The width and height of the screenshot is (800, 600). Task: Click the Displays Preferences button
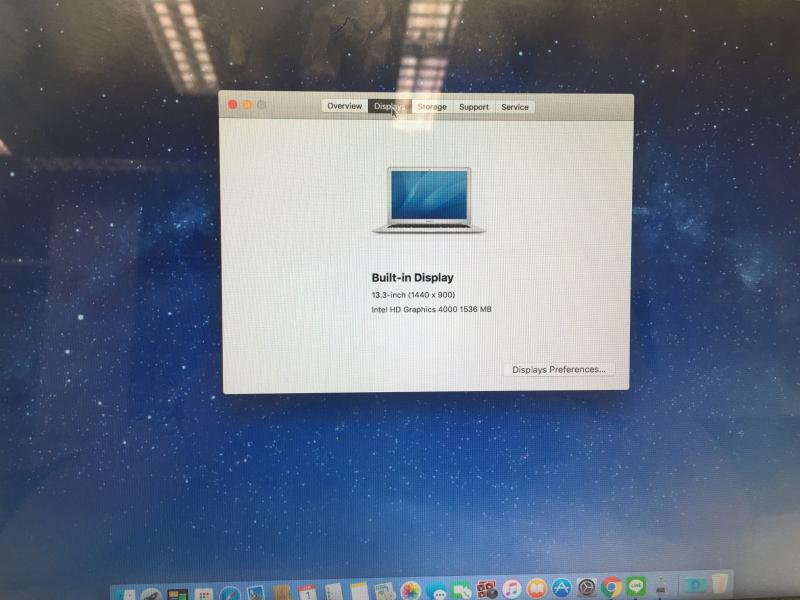click(x=558, y=369)
